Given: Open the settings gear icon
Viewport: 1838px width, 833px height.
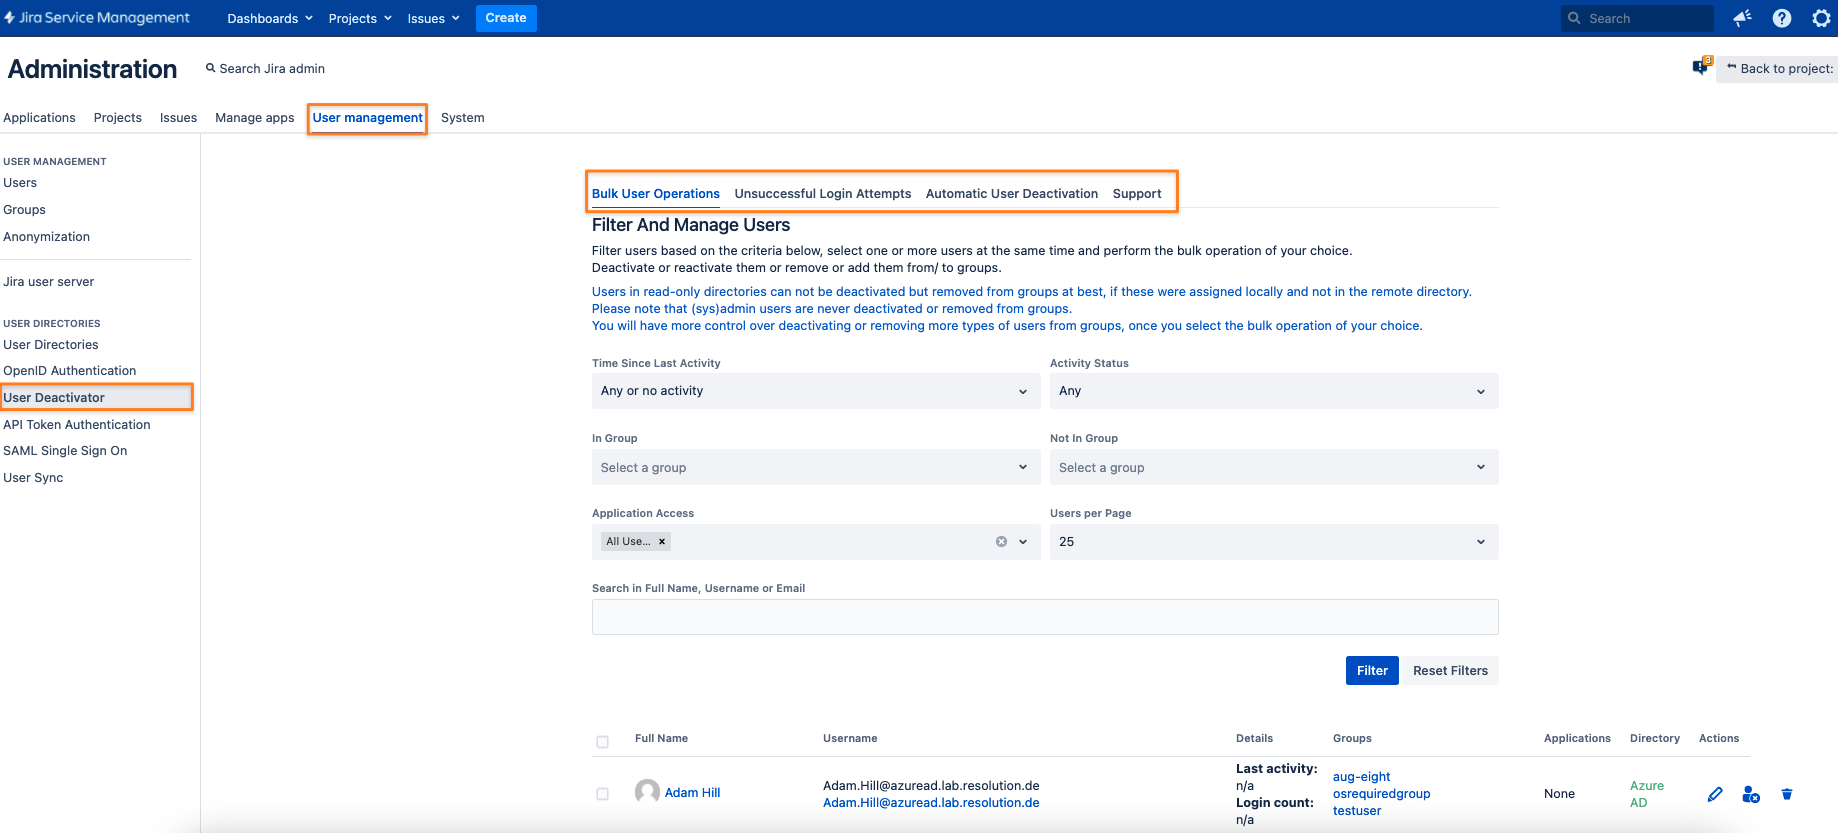Looking at the screenshot, I should tap(1821, 18).
